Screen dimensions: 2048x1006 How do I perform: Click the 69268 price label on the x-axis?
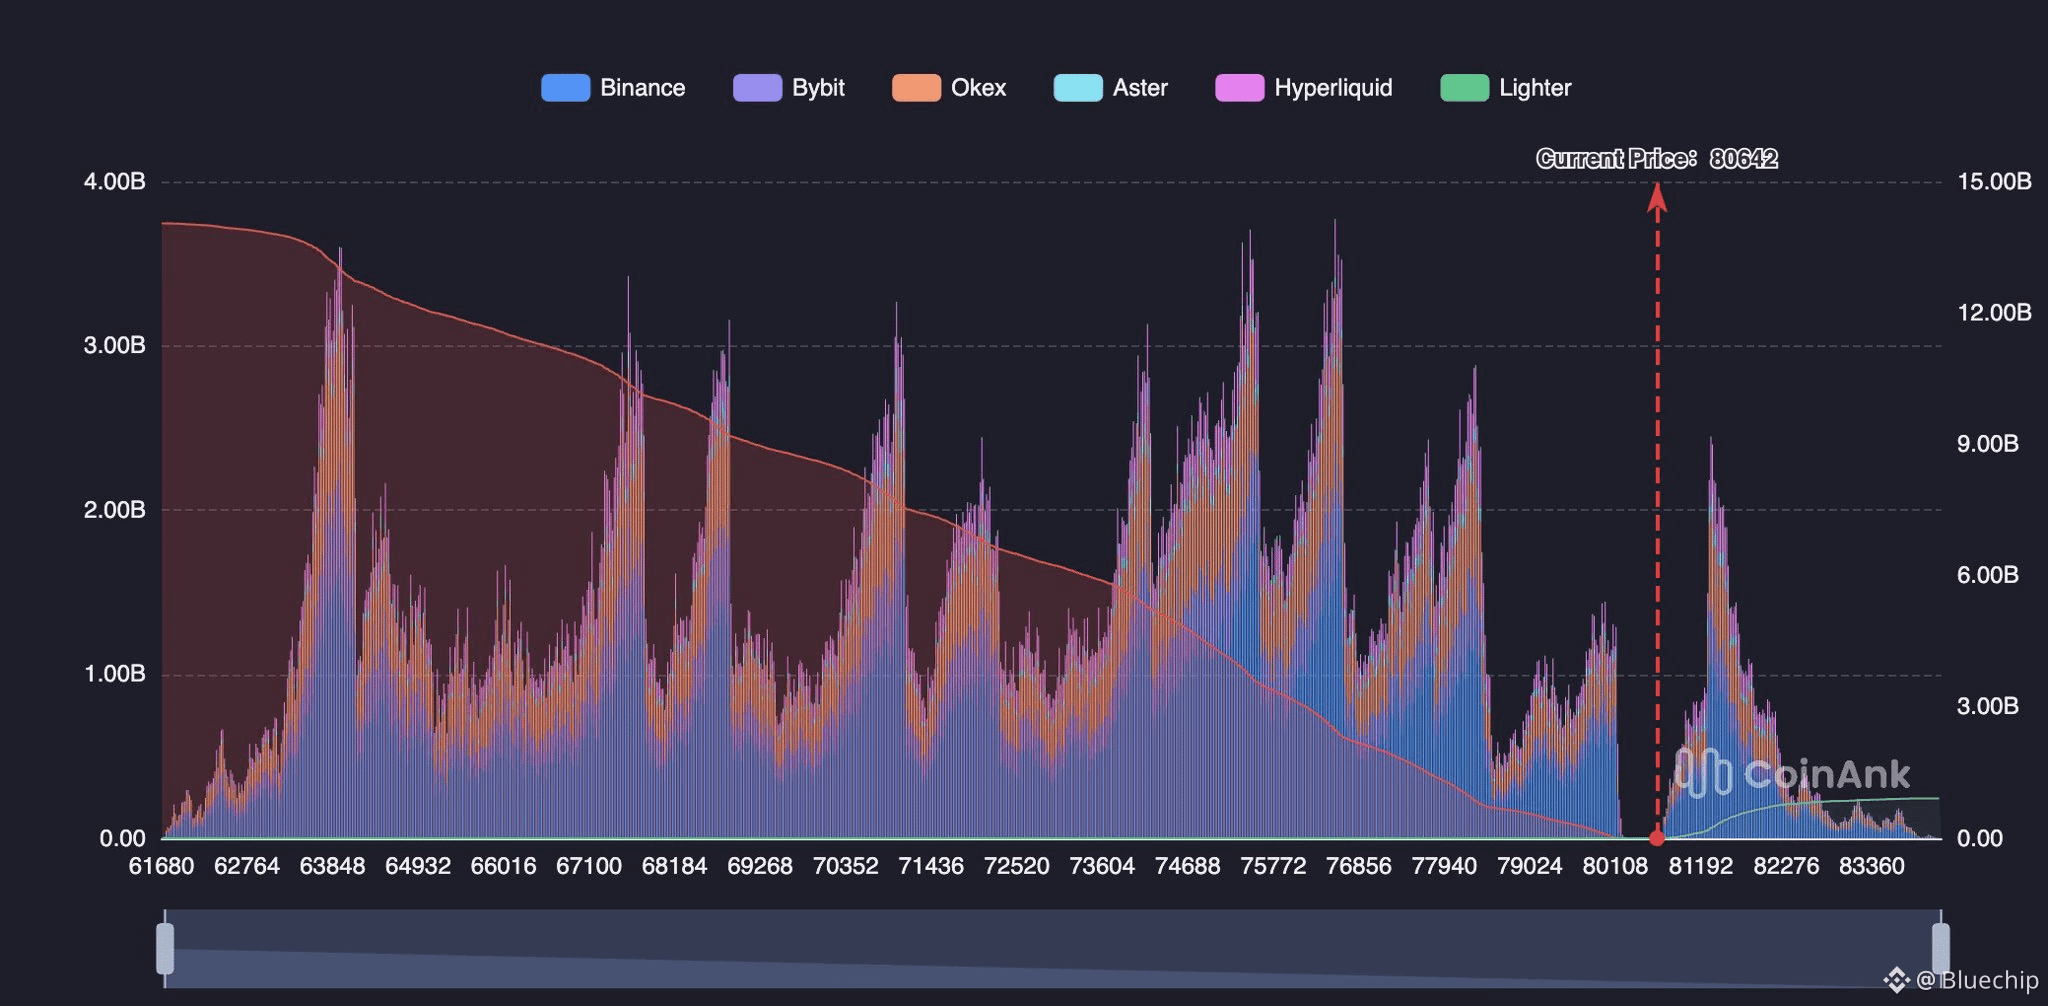click(760, 866)
